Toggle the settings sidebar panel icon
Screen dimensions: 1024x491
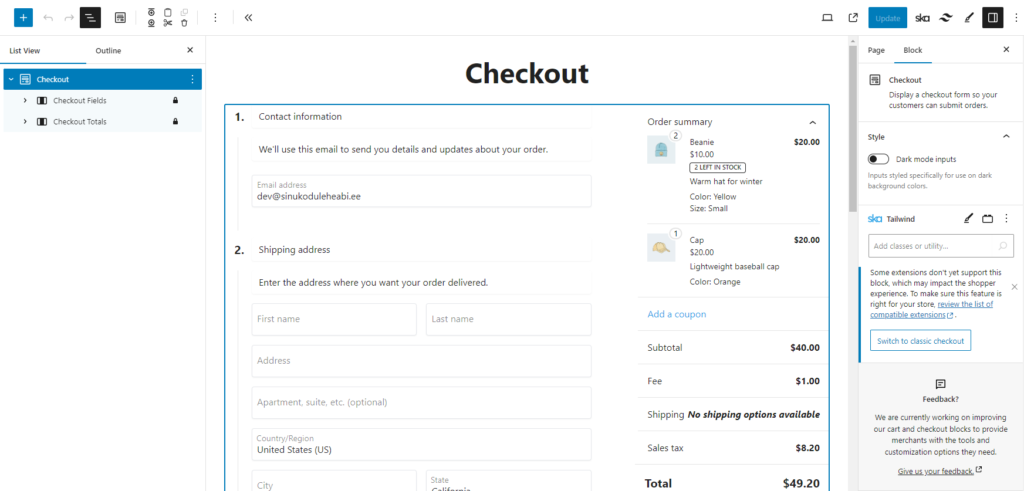(x=992, y=18)
